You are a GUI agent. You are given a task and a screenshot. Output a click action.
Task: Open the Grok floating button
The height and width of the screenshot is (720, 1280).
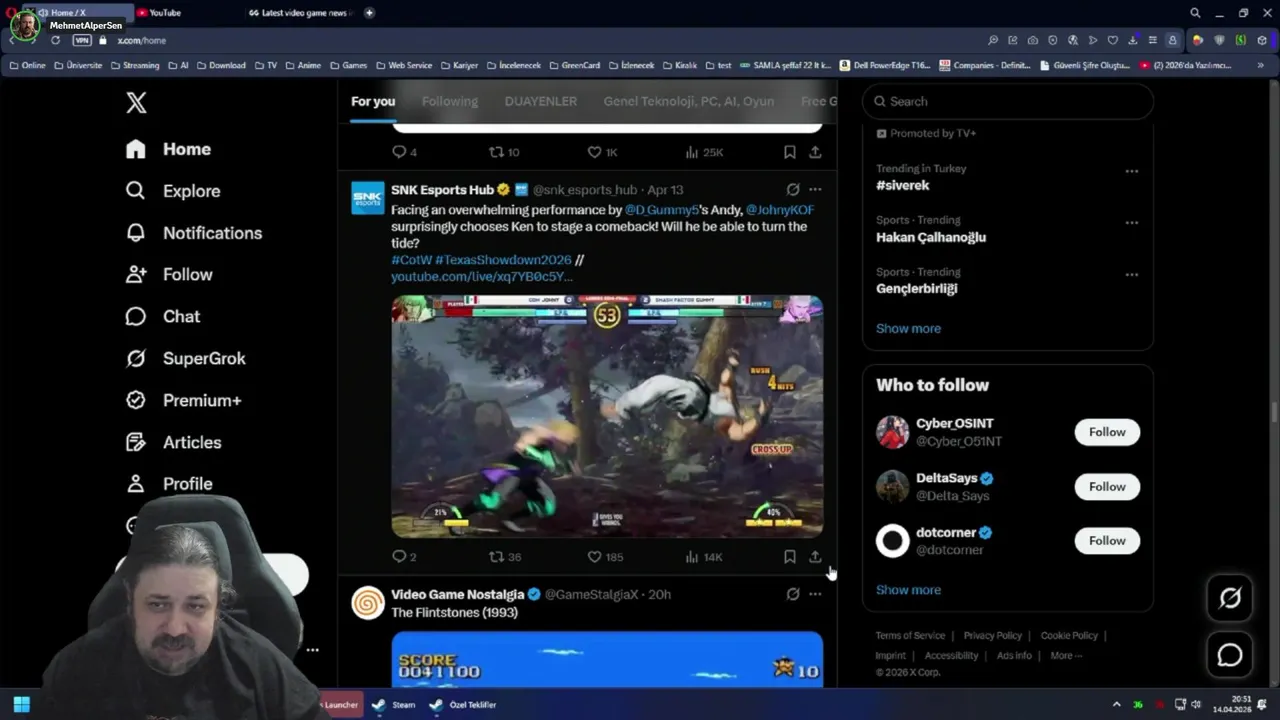(x=1230, y=597)
